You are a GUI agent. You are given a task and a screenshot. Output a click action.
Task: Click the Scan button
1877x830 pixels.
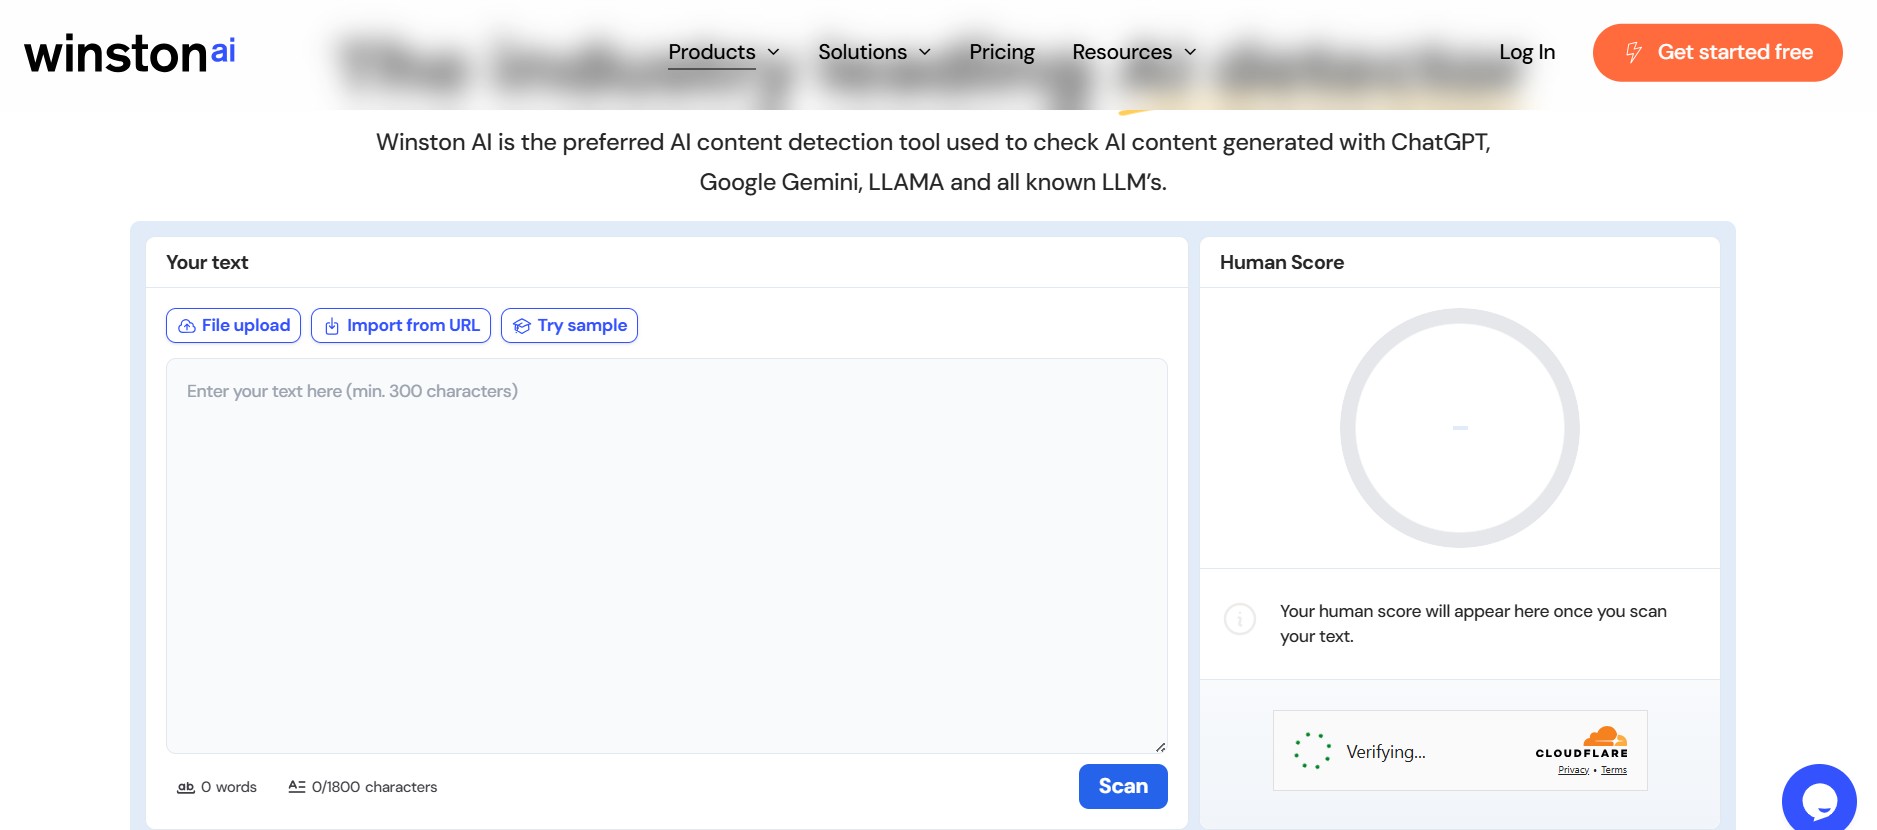(1123, 786)
